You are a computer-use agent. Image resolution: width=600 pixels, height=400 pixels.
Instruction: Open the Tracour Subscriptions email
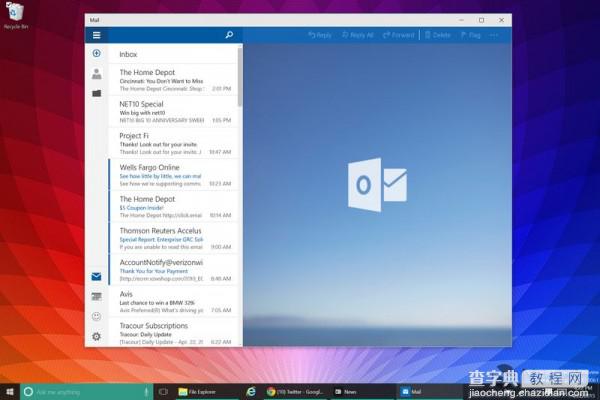point(173,333)
